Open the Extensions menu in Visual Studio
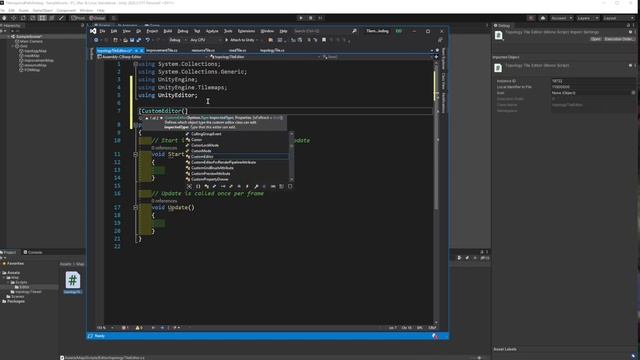The width and height of the screenshot is (640, 360). pyautogui.click(x=246, y=31)
